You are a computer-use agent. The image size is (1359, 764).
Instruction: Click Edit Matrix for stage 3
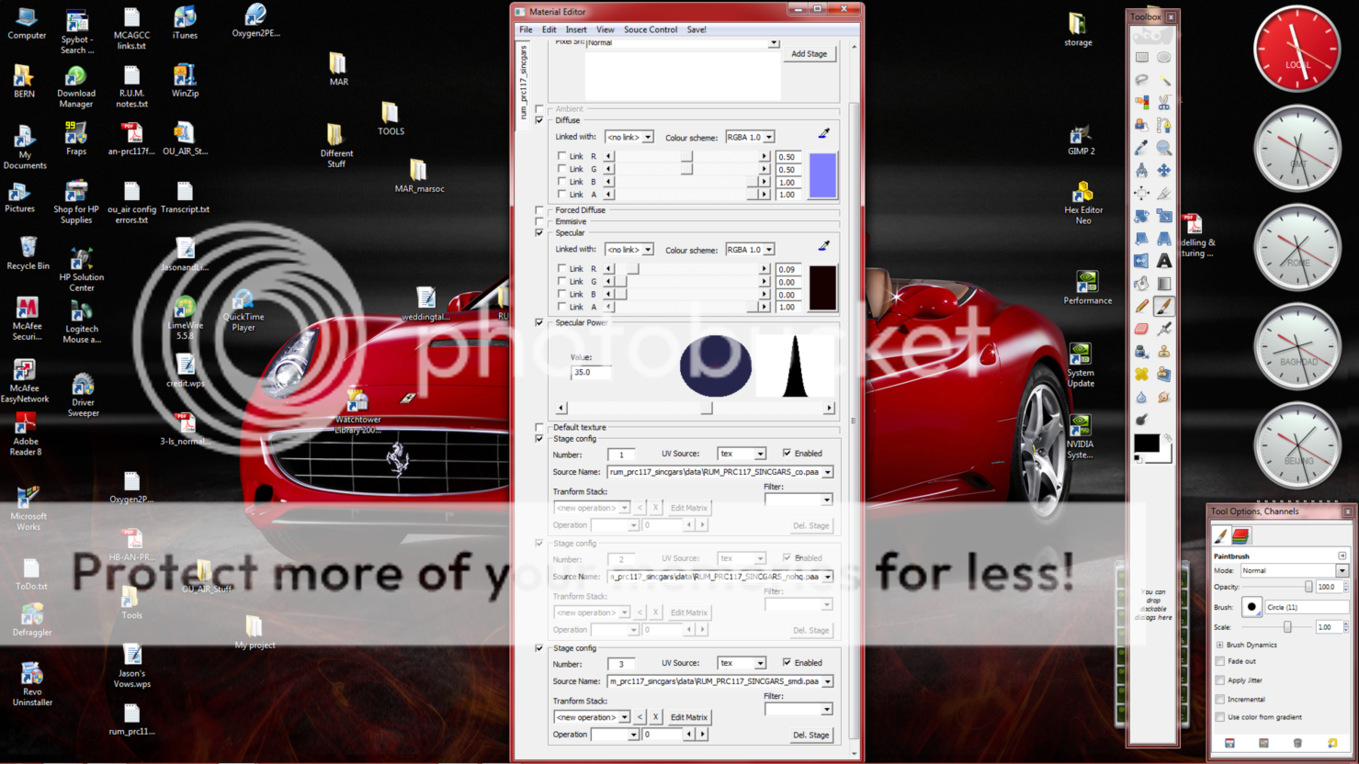[688, 717]
